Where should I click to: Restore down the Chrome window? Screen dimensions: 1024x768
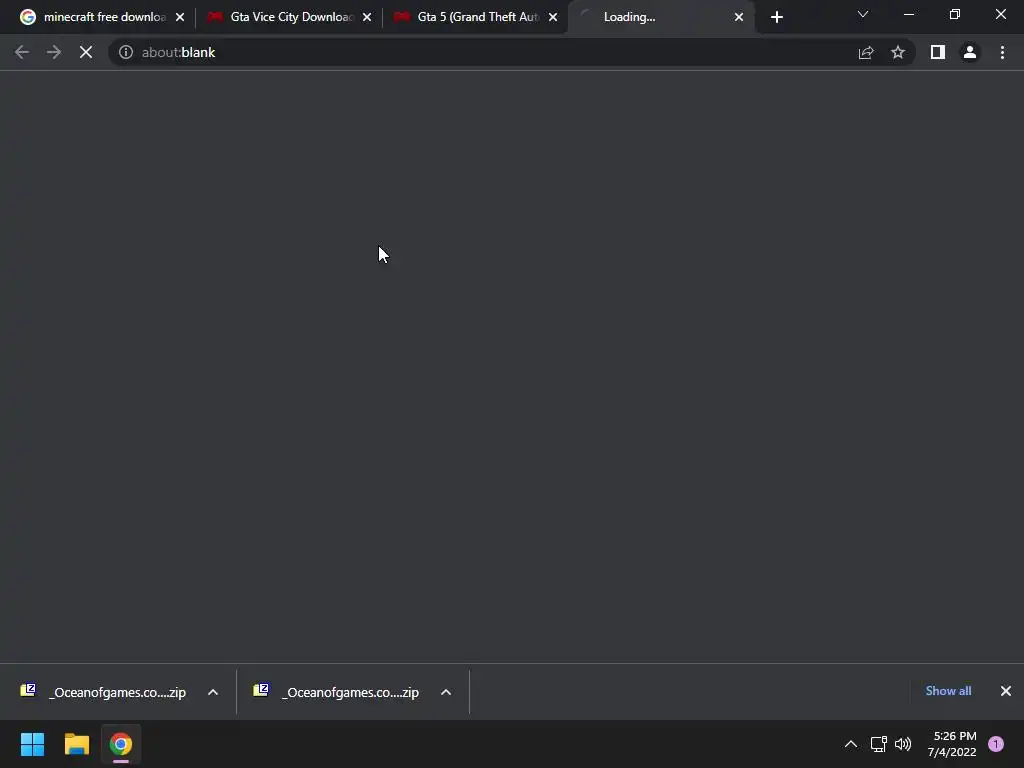955,14
